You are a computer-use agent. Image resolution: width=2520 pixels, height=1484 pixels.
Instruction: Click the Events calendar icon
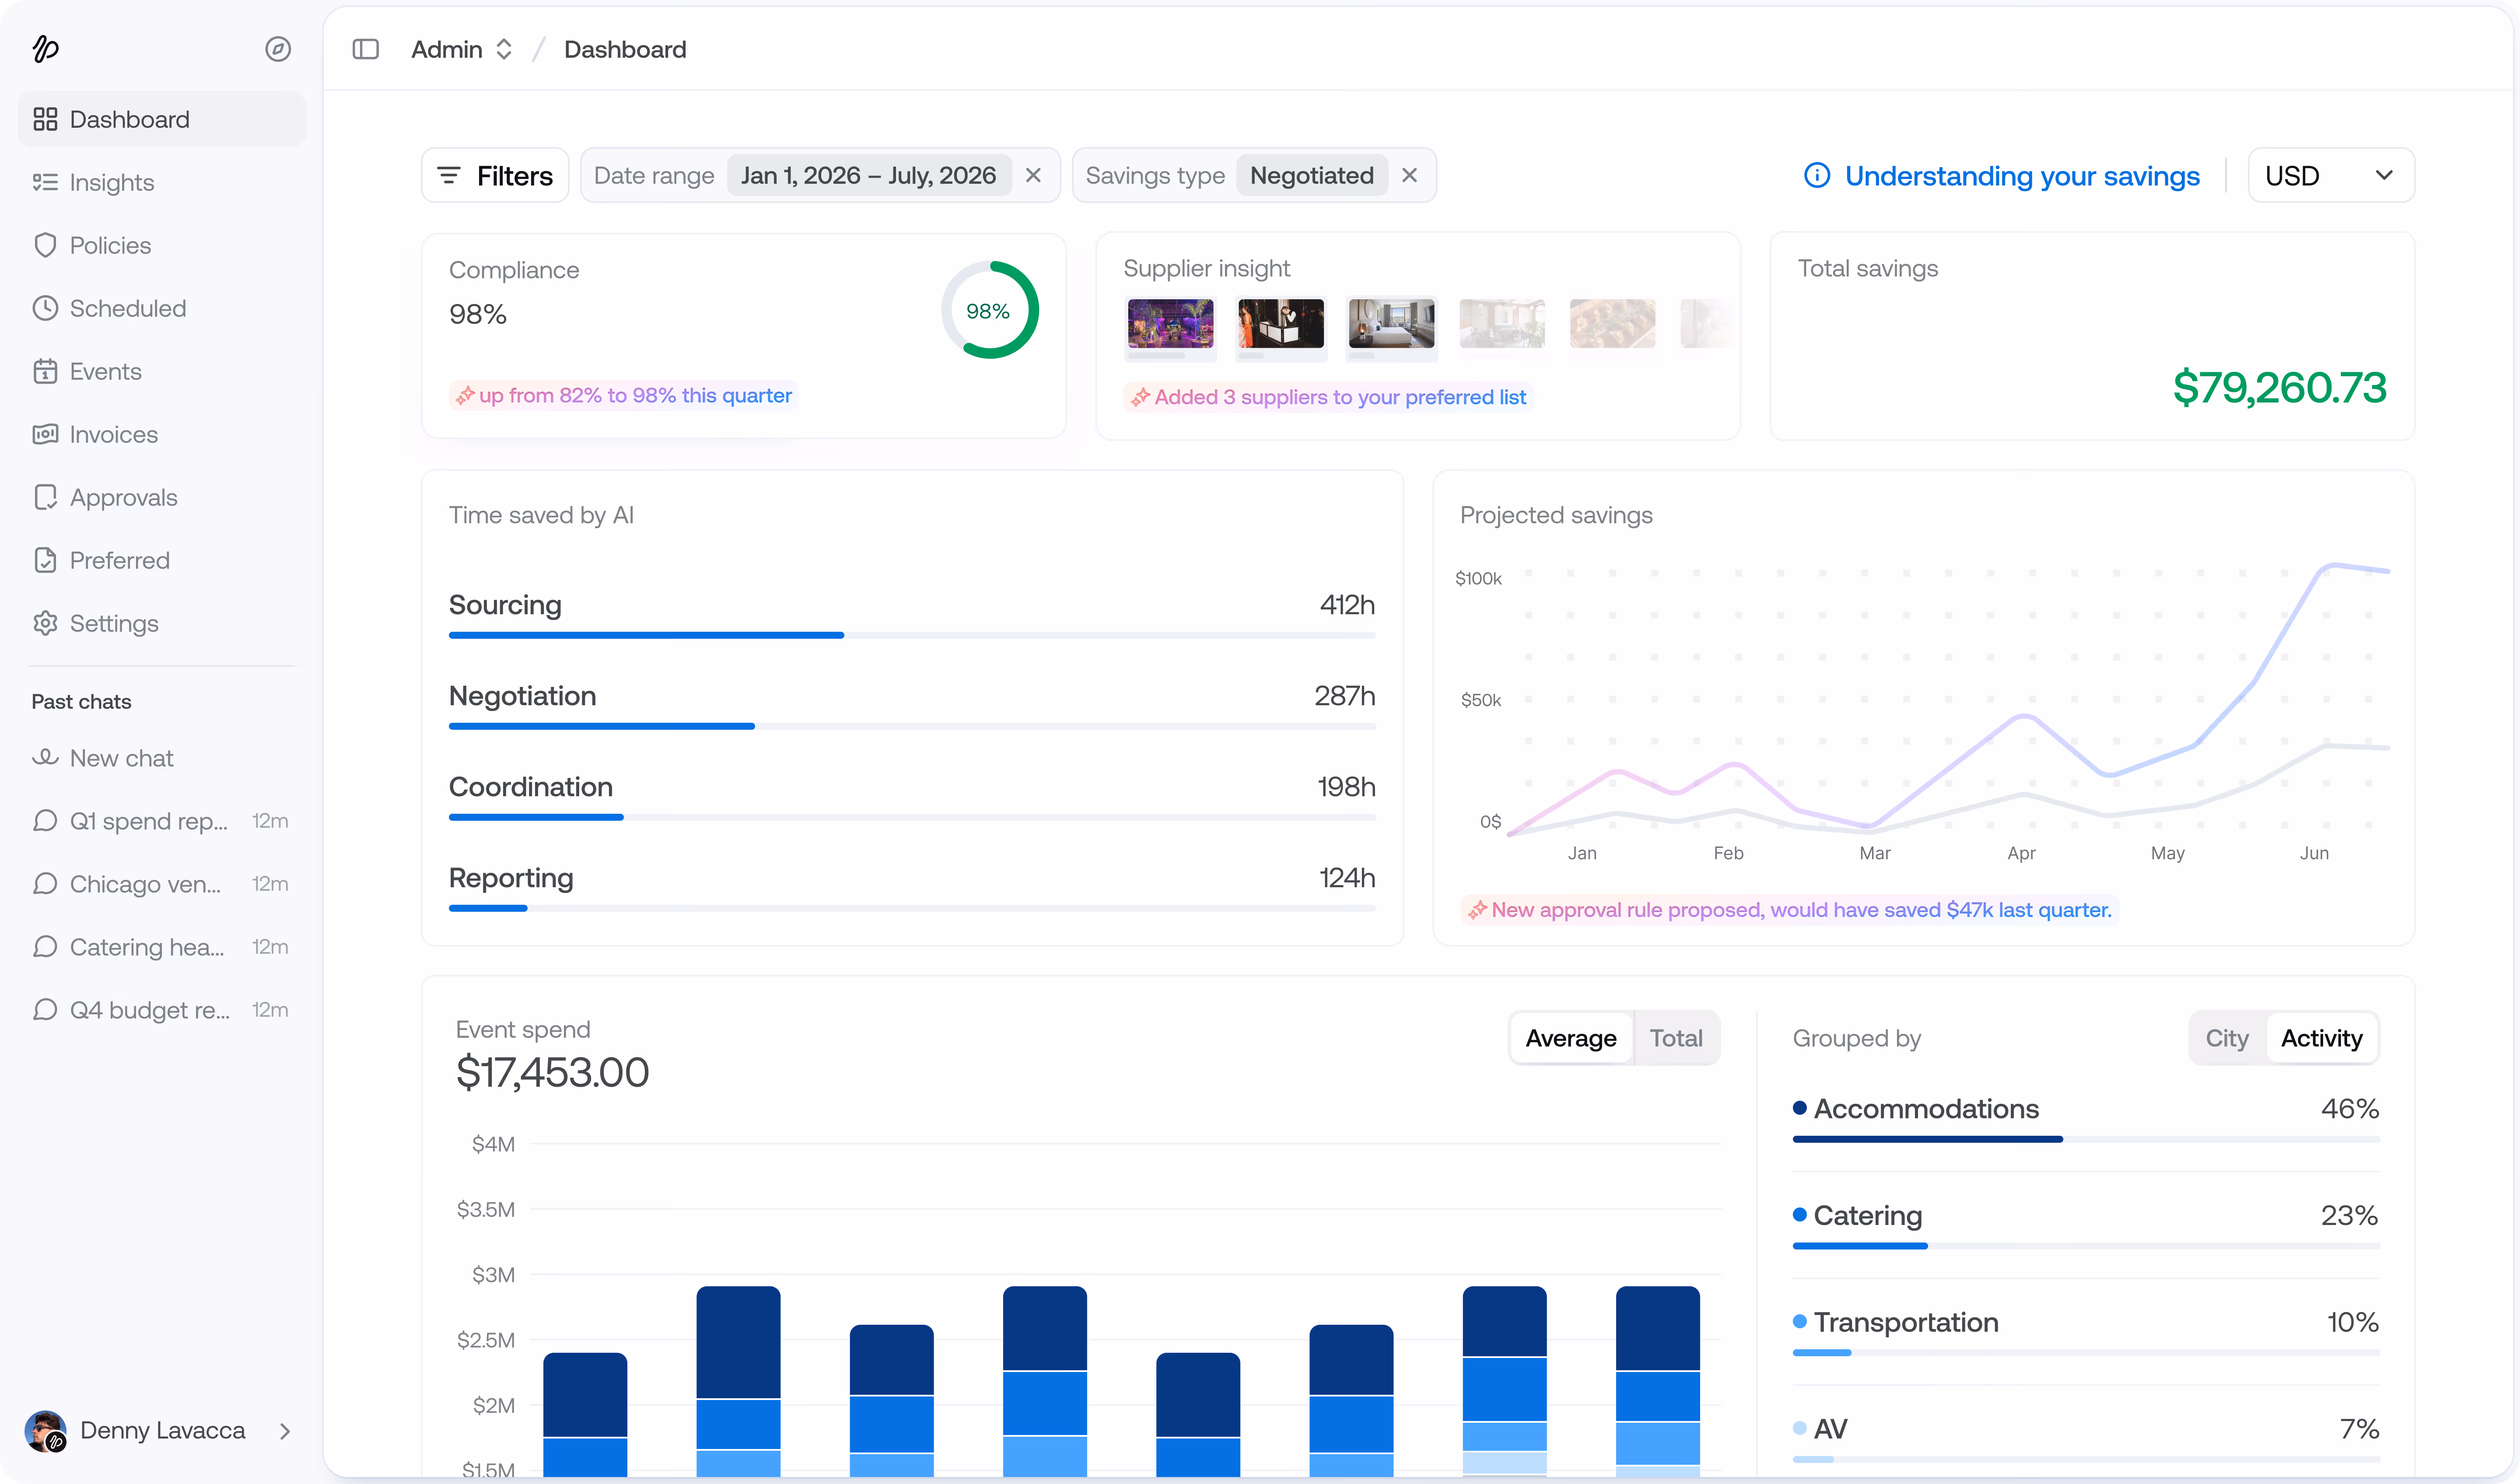pos(45,371)
